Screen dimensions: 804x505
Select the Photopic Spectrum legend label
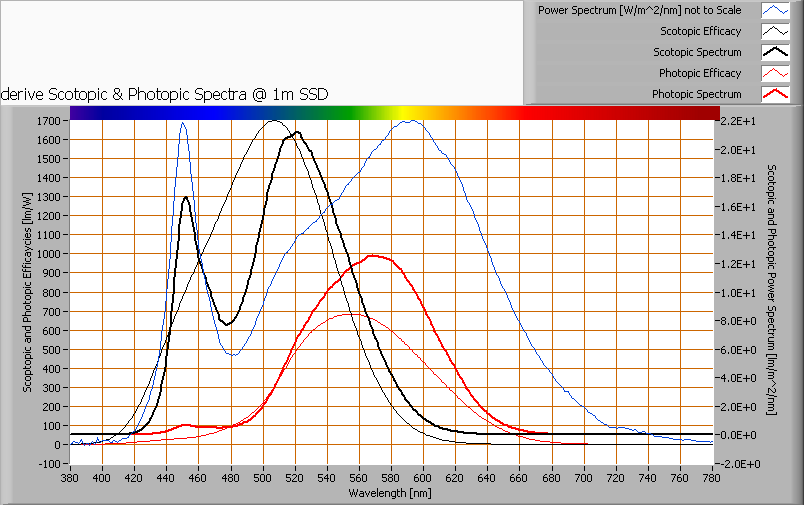coord(696,94)
